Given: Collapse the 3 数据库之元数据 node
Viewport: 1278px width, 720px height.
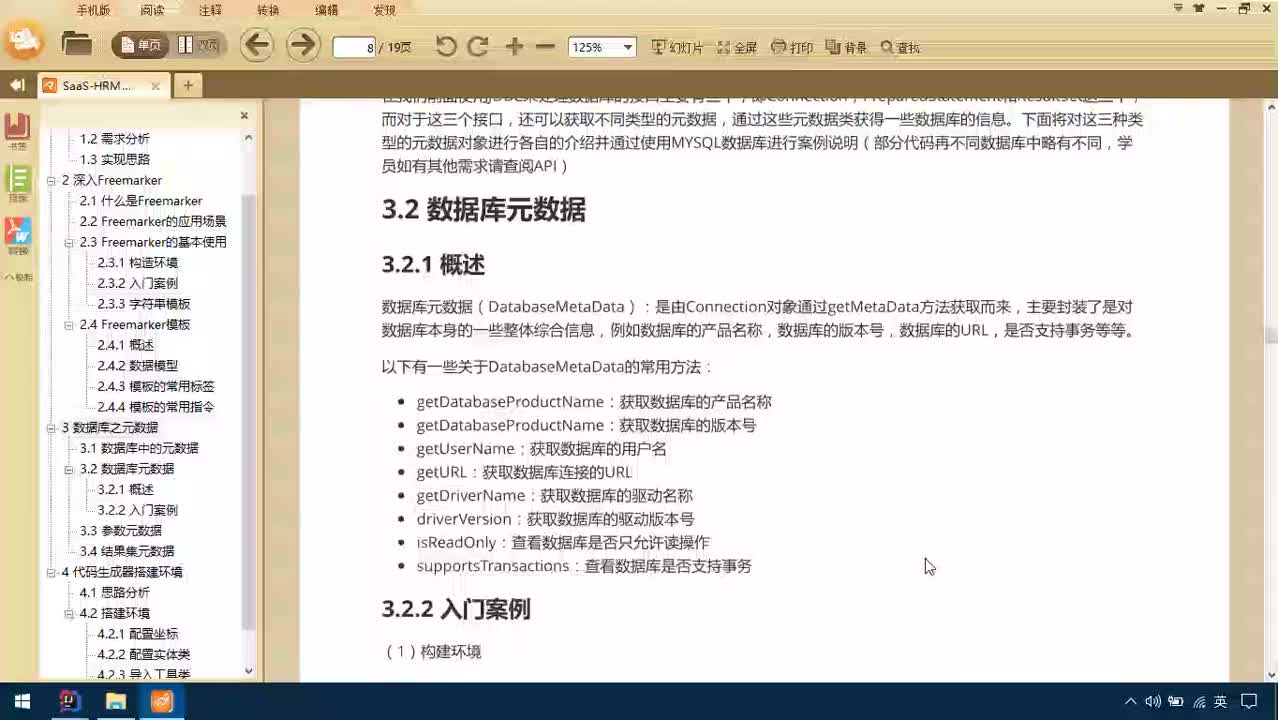Looking at the screenshot, I should (x=52, y=427).
